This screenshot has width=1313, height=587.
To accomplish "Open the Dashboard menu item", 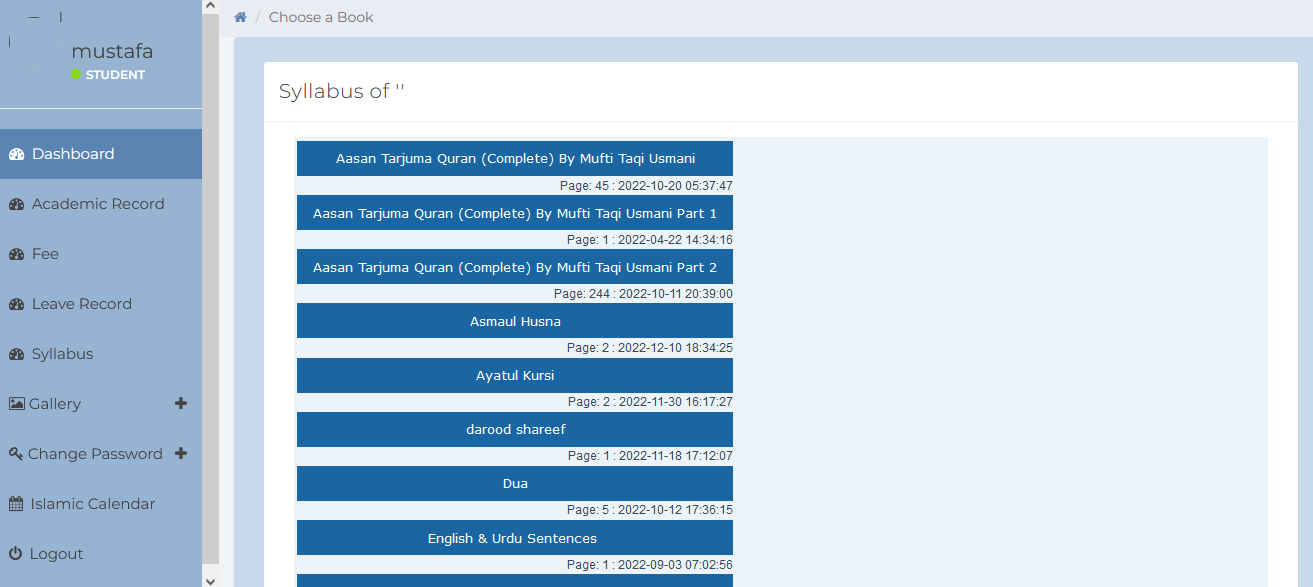I will pyautogui.click(x=101, y=154).
